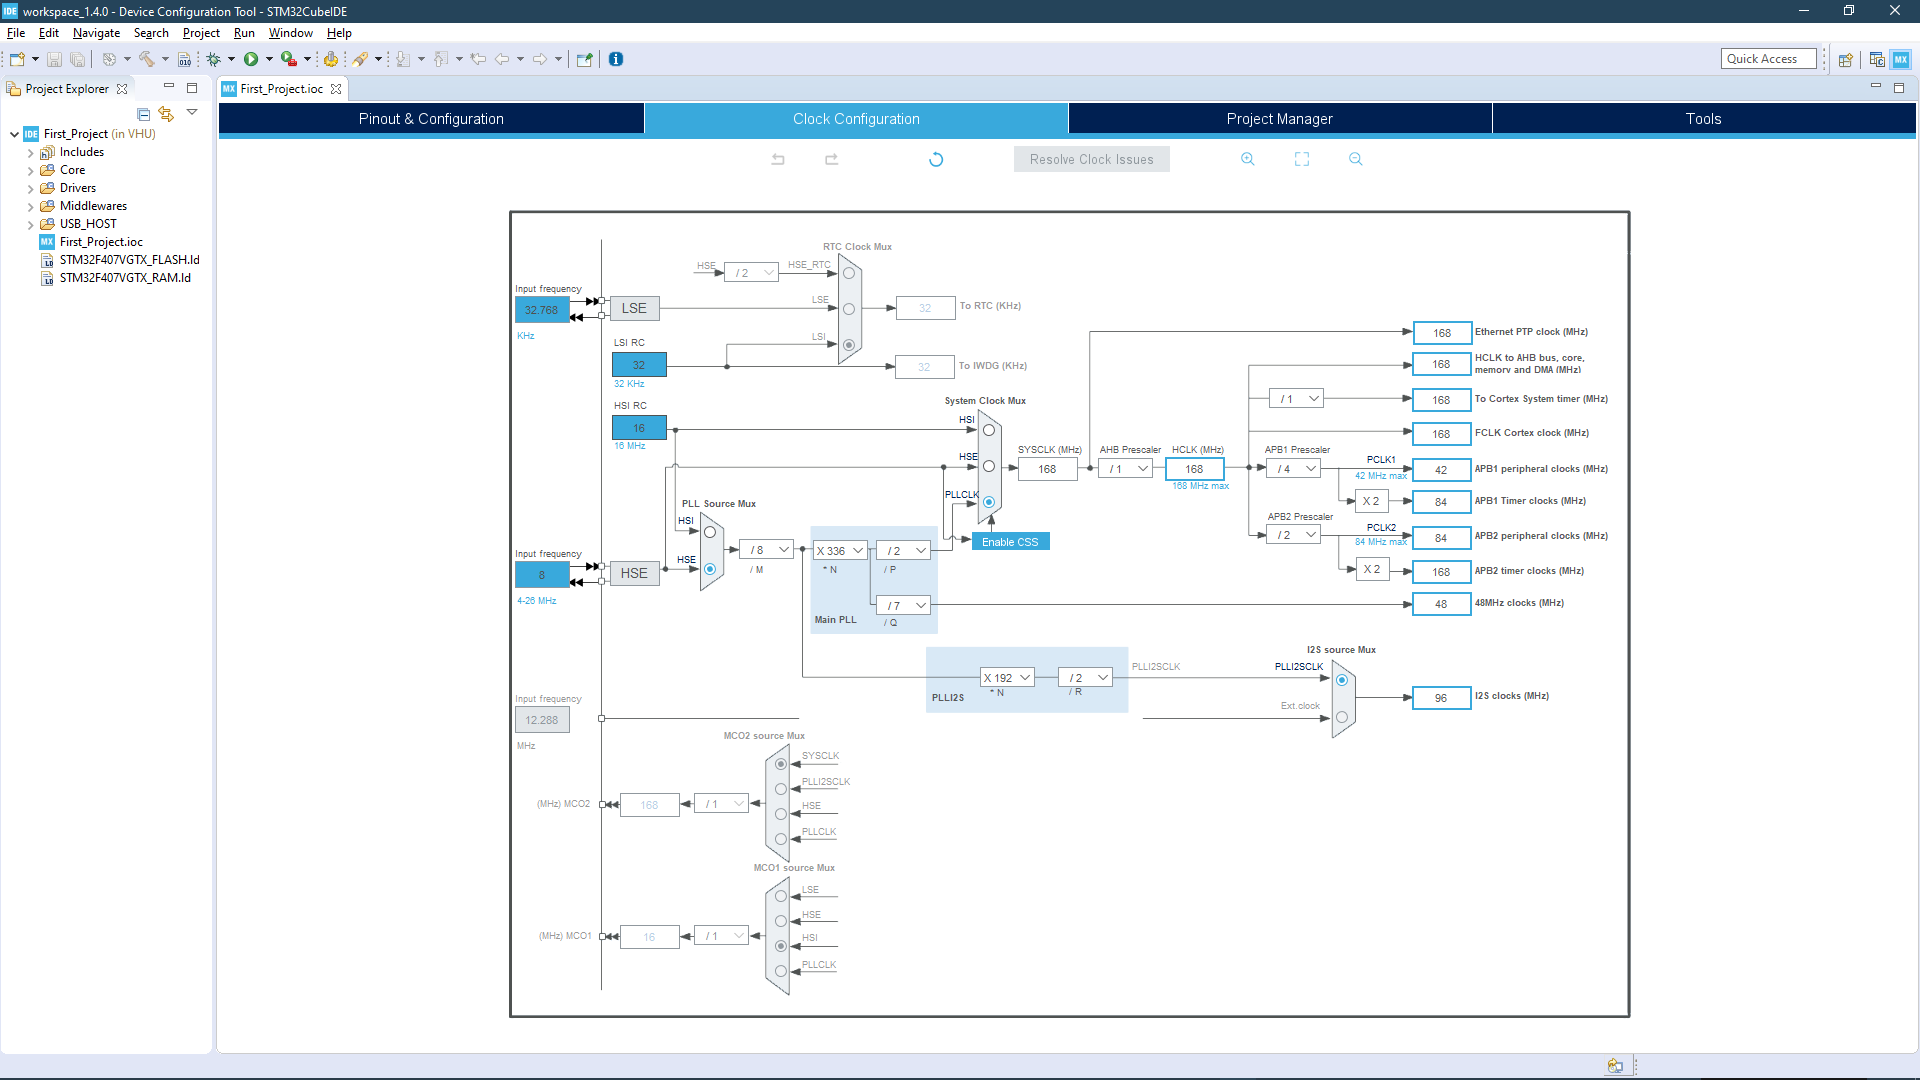This screenshot has width=1920, height=1080.
Task: Click Link with Editor icon in Project Explorer
Action: pyautogui.click(x=166, y=114)
